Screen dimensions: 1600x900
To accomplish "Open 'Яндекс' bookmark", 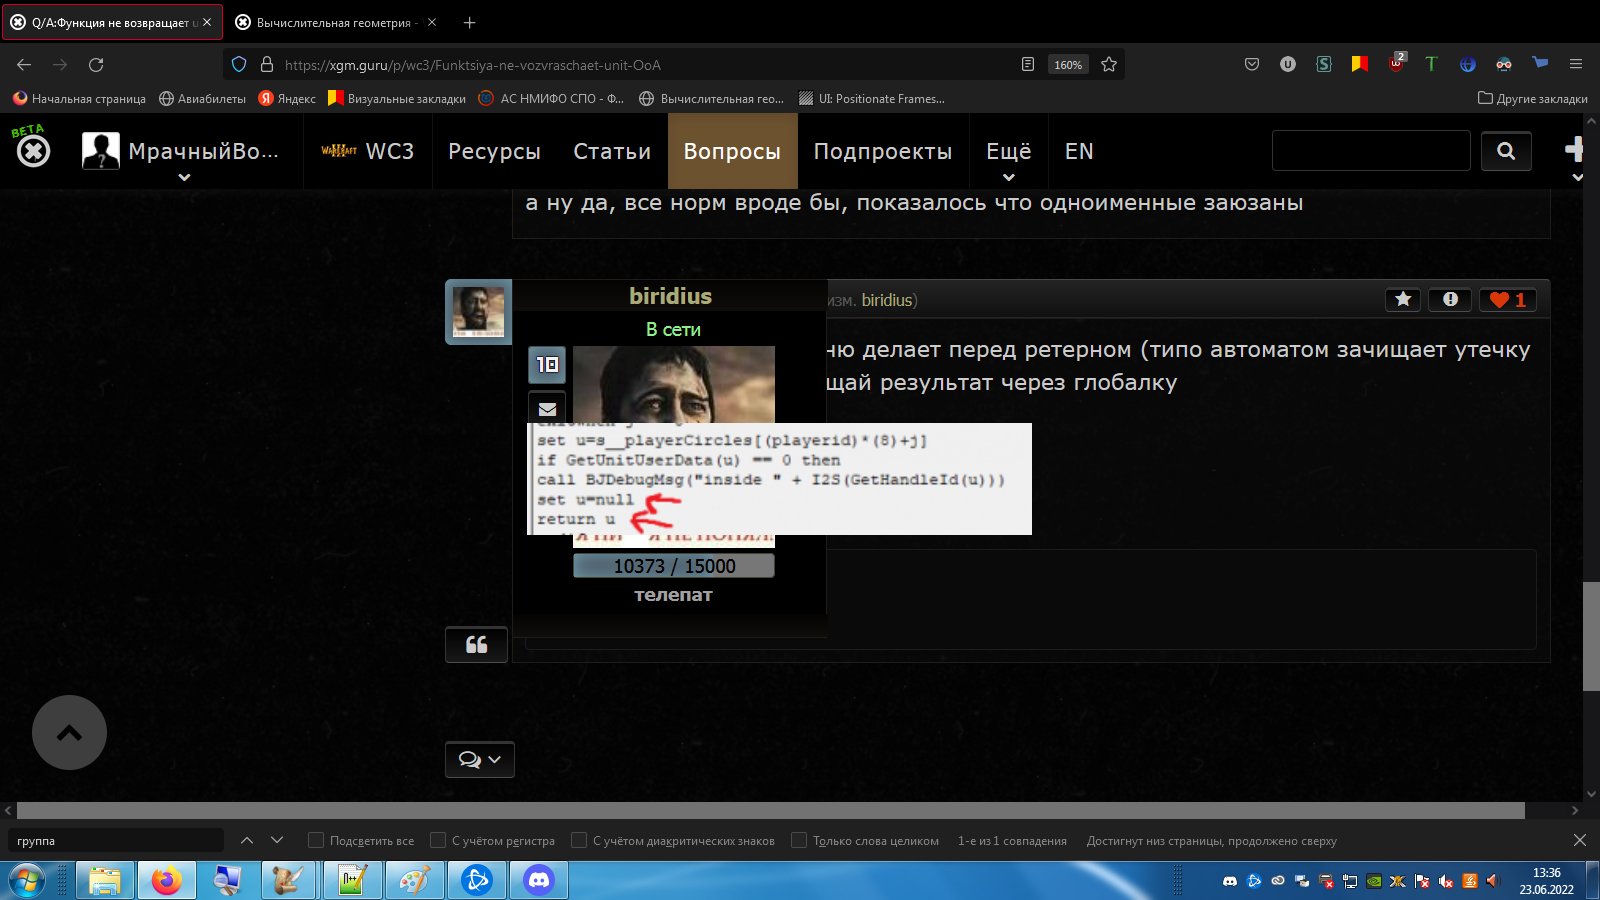I will [287, 99].
